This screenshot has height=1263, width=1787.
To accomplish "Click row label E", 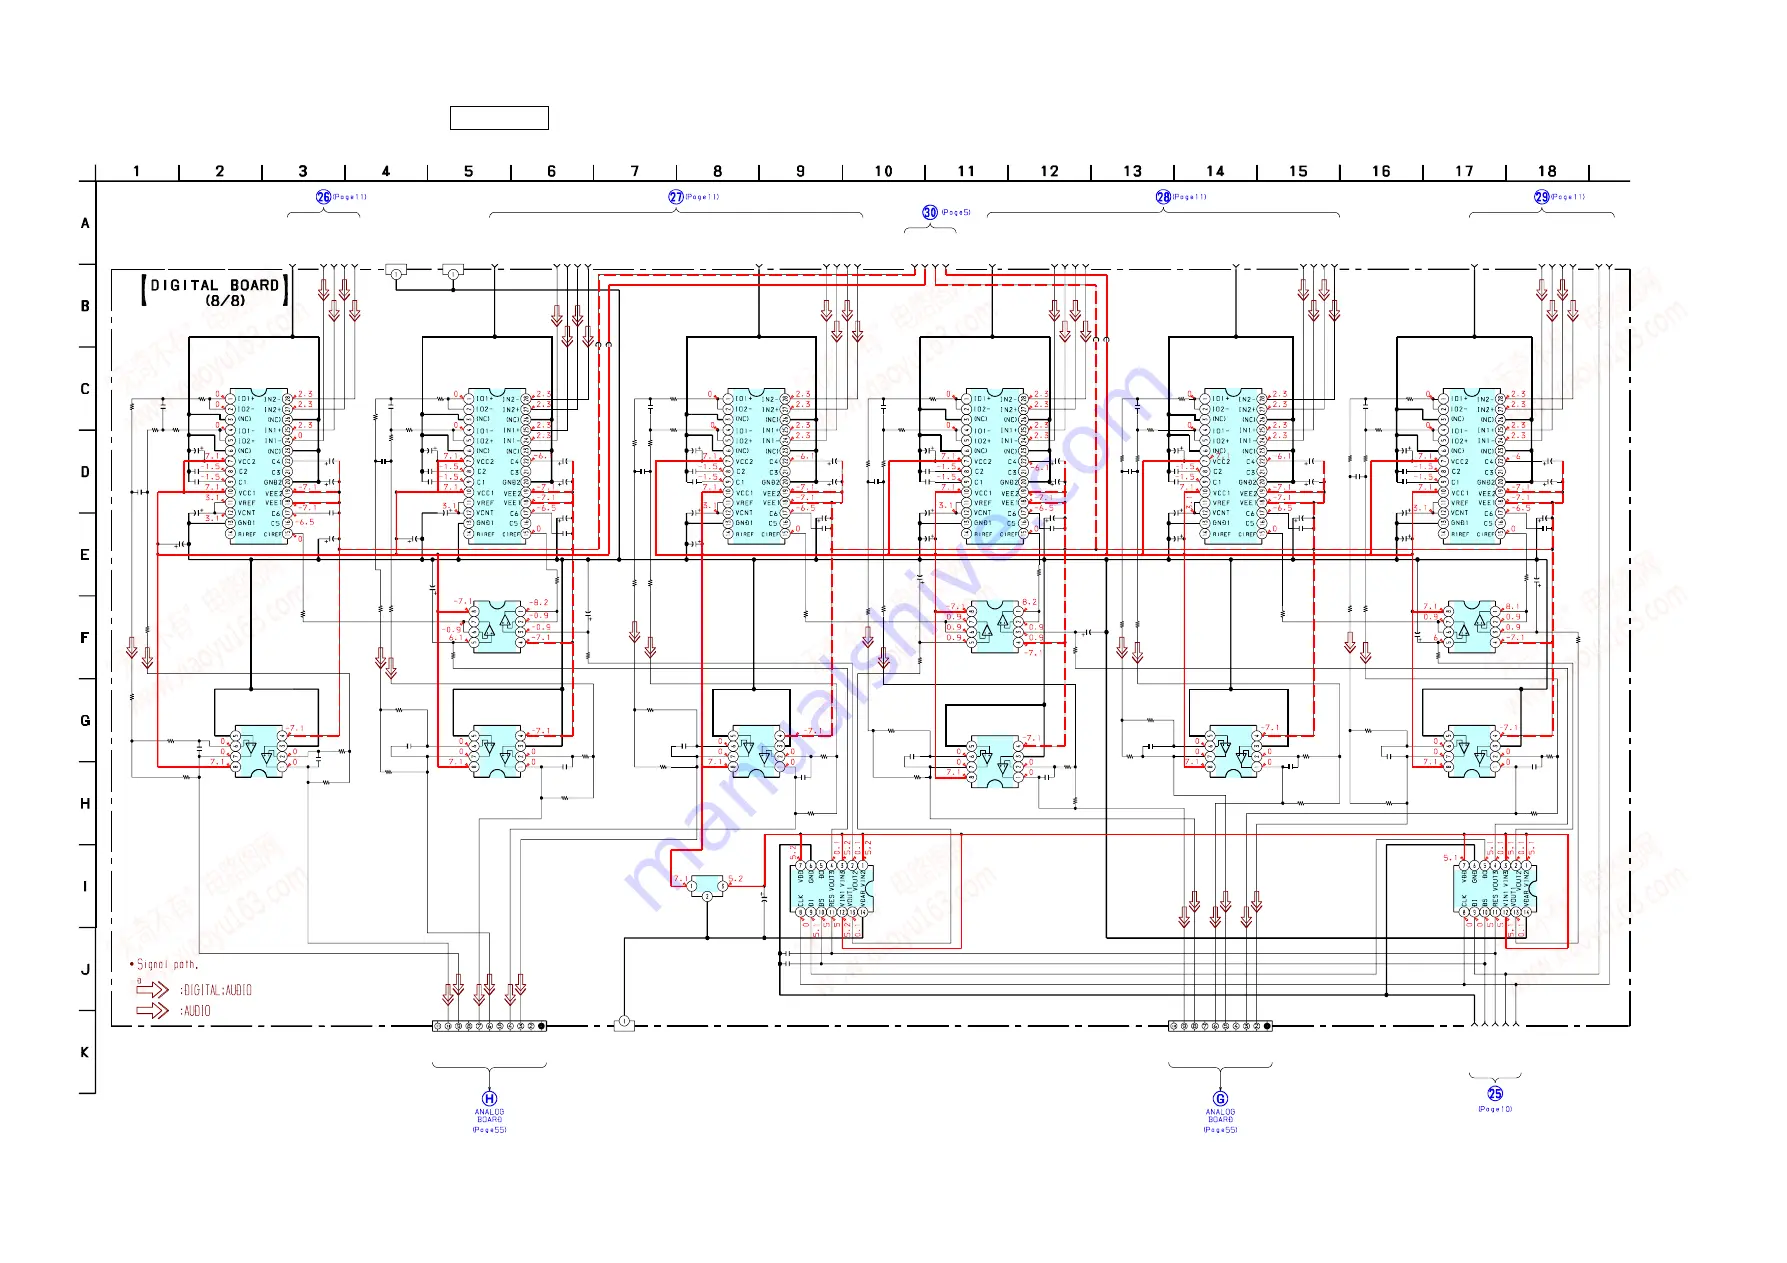I will coord(85,555).
